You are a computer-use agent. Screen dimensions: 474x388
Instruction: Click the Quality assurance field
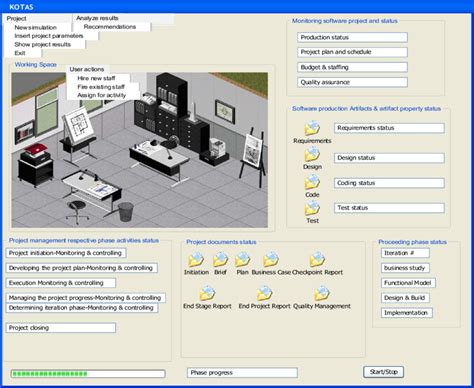pyautogui.click(x=352, y=82)
